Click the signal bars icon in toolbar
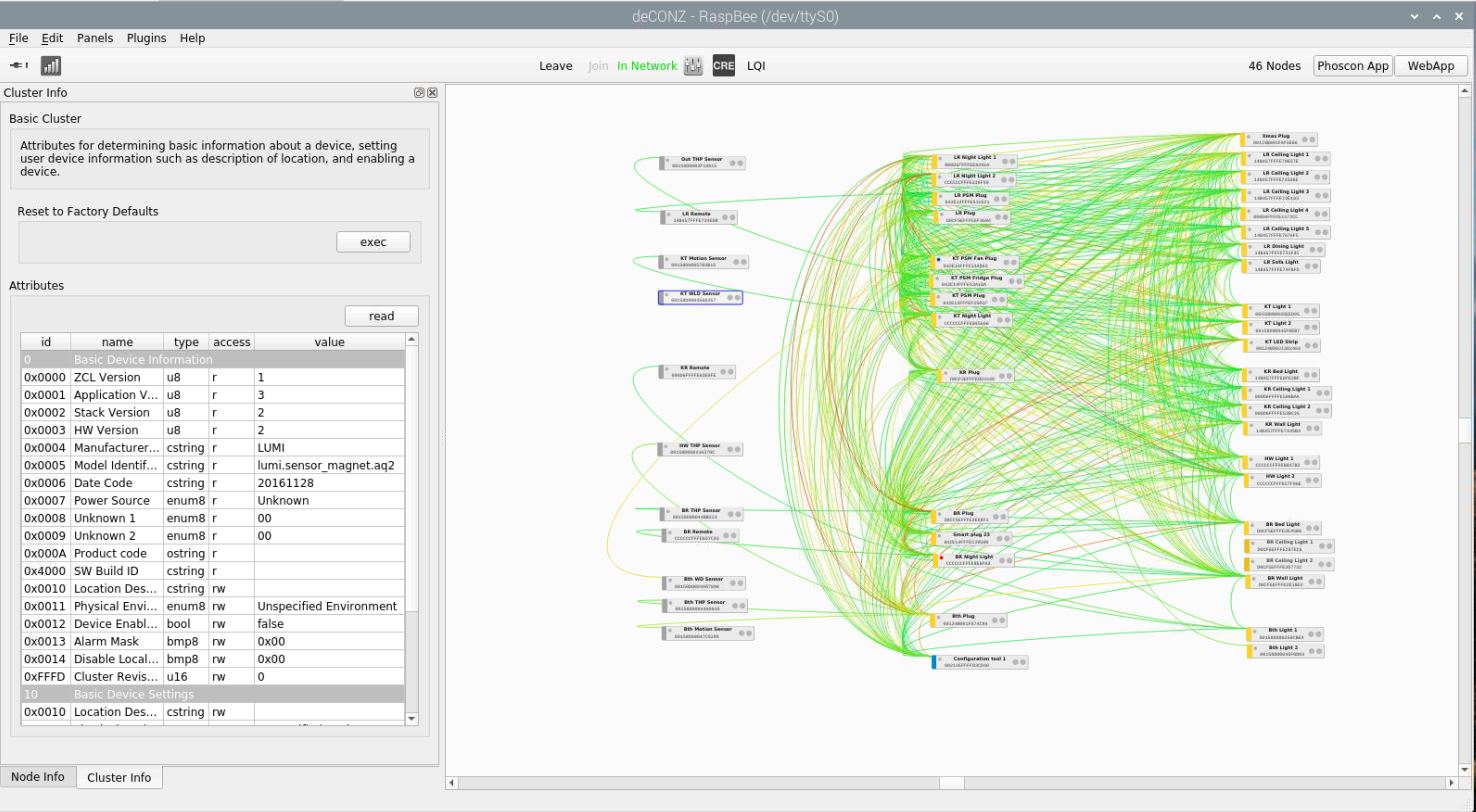Viewport: 1476px width, 812px height. point(51,66)
